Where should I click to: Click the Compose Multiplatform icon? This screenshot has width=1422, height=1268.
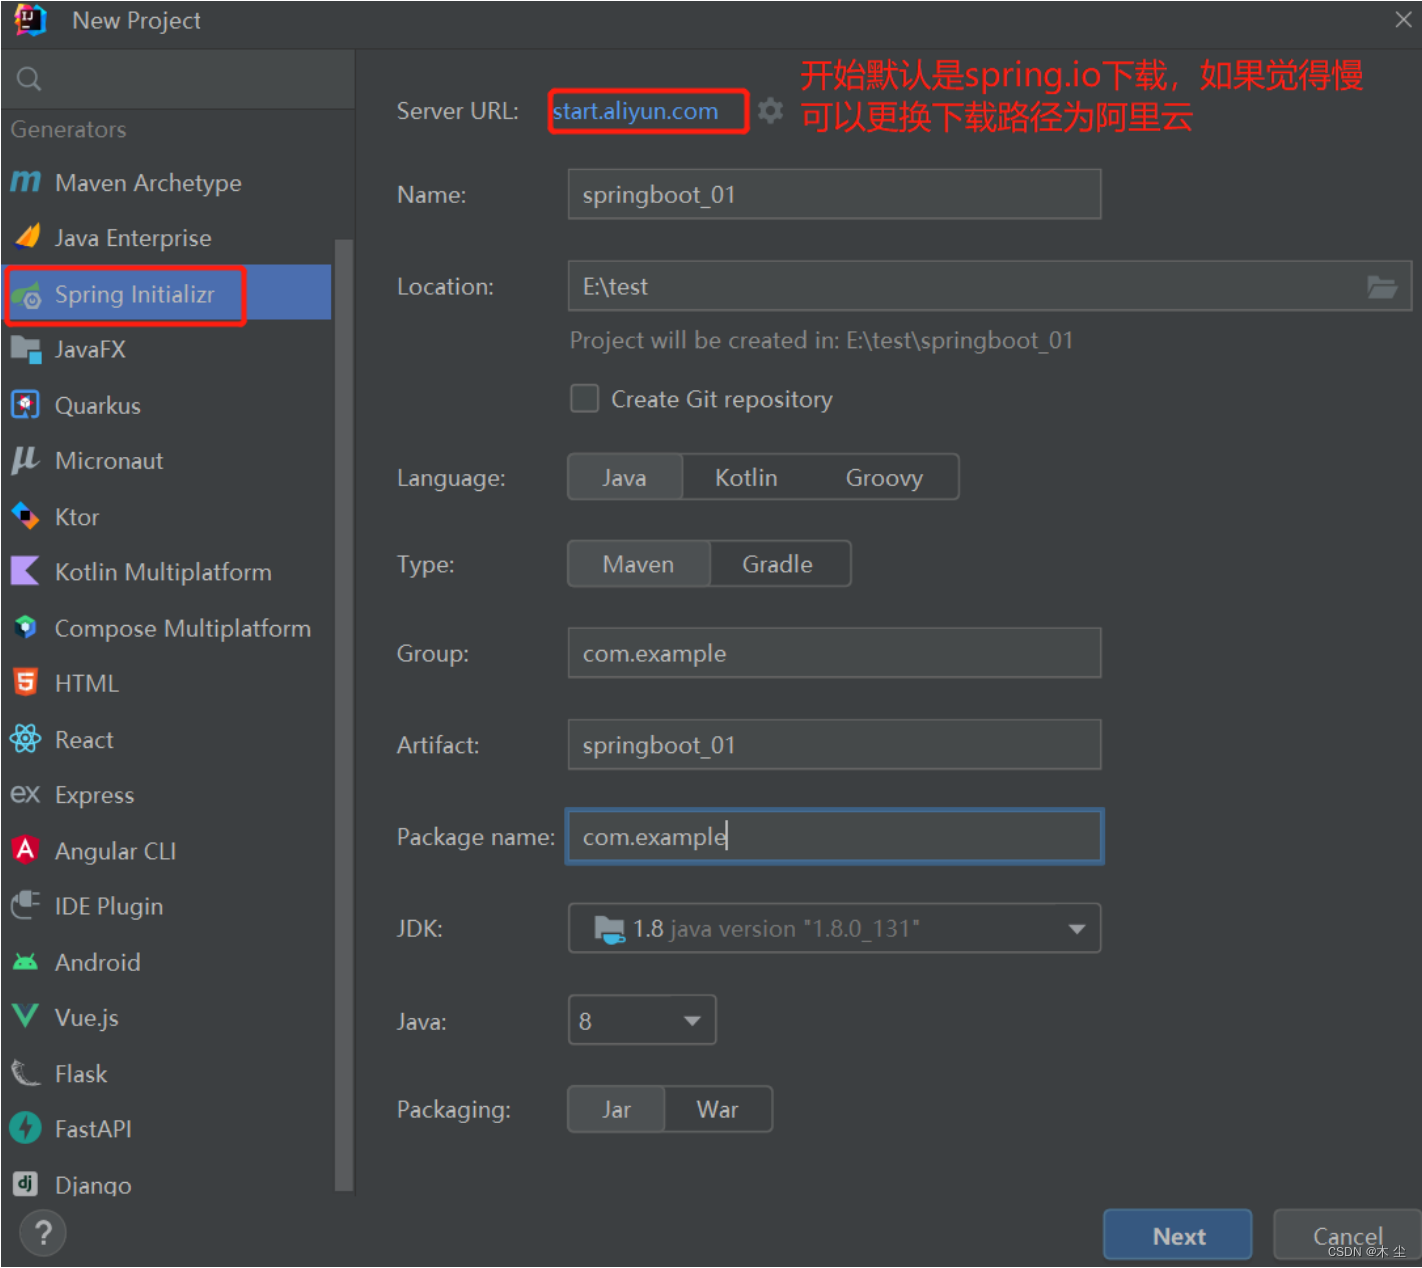point(25,628)
